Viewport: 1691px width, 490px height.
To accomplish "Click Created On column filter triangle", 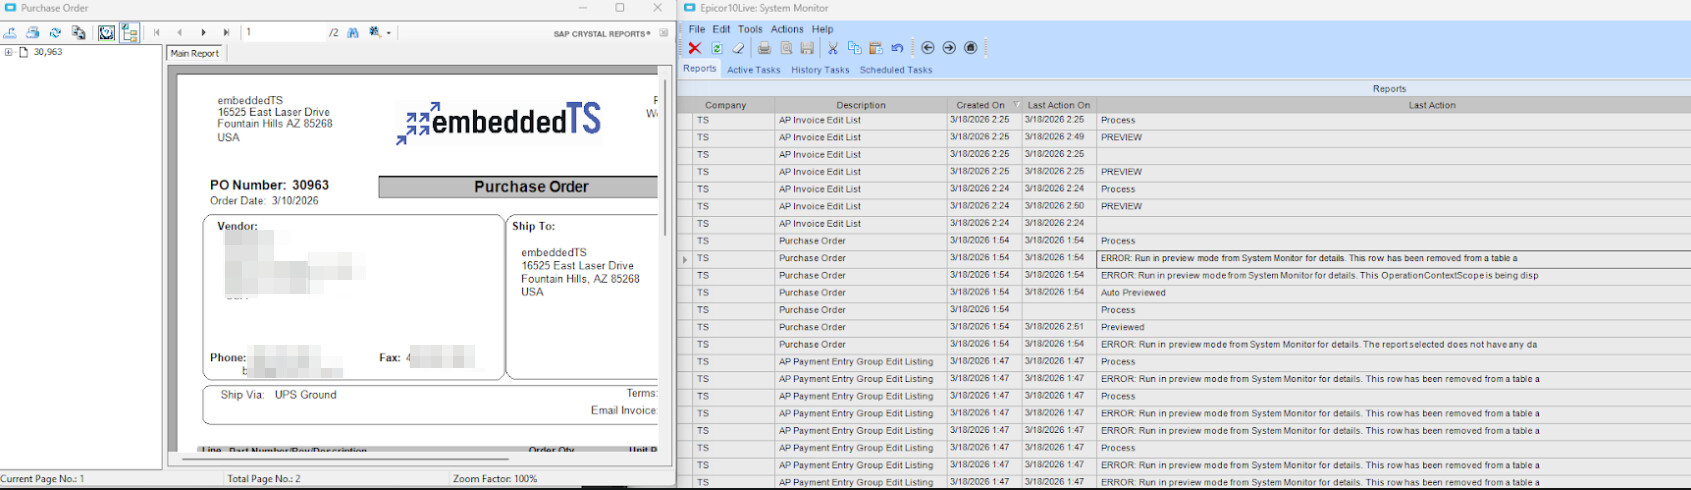I will [1017, 105].
